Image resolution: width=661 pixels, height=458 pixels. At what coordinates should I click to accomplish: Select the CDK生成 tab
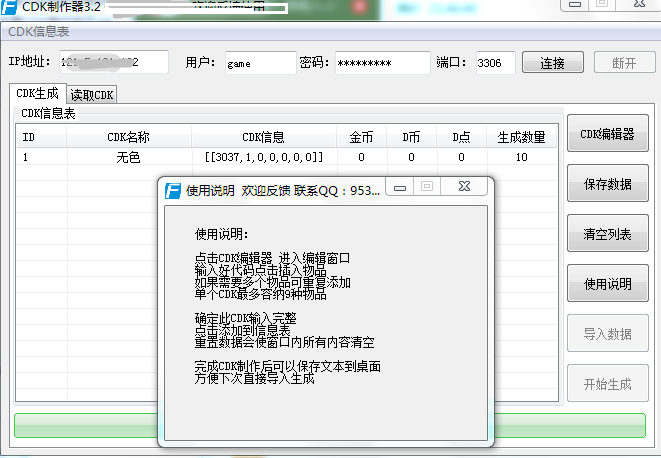click(x=37, y=94)
